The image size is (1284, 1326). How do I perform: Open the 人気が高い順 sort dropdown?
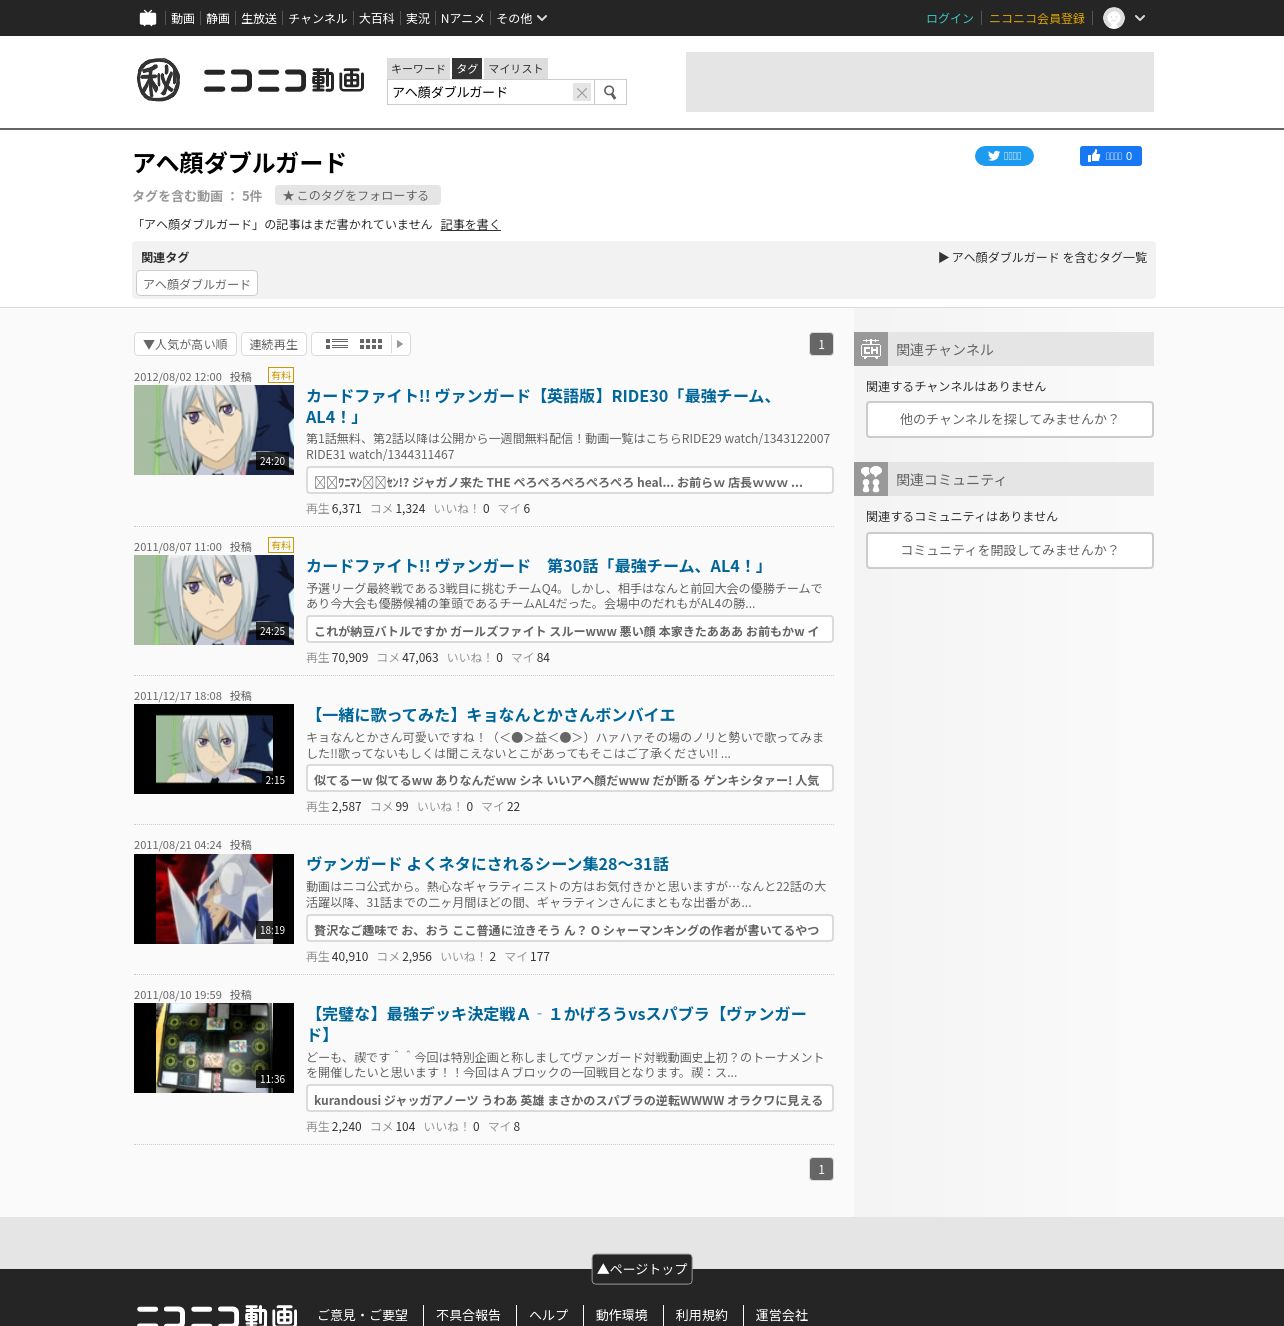click(x=185, y=344)
